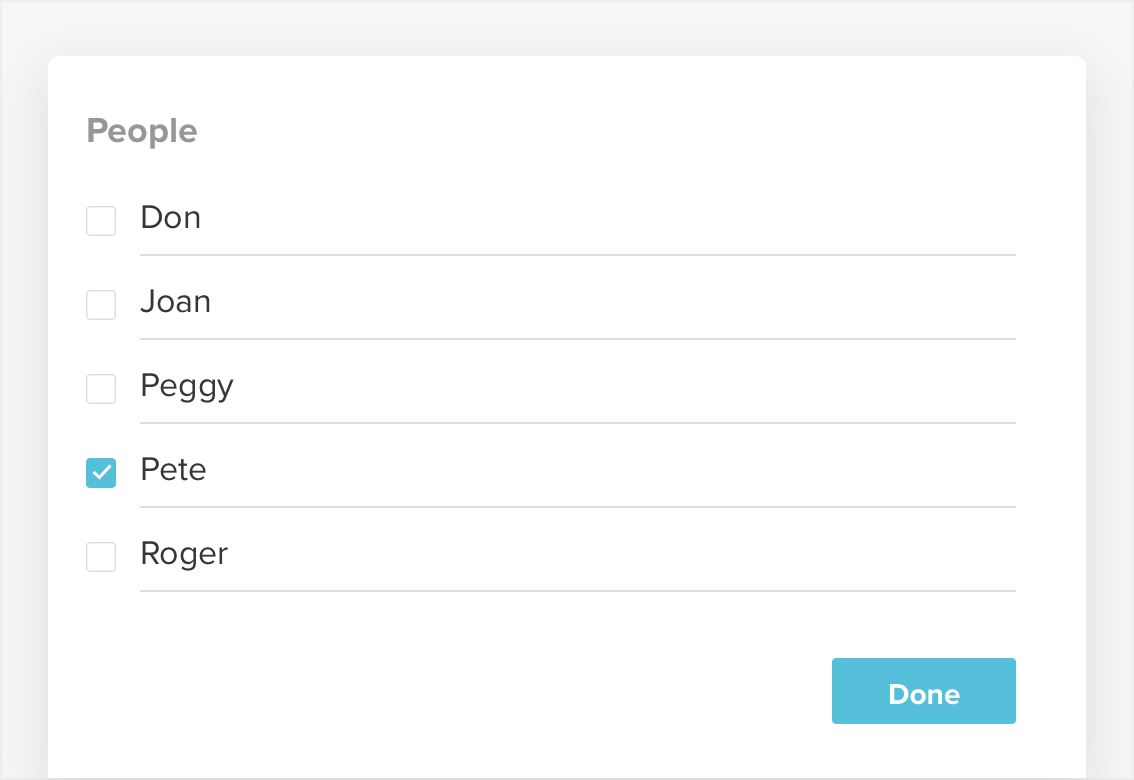
Task: Click the divider line below Peggy
Action: point(577,423)
